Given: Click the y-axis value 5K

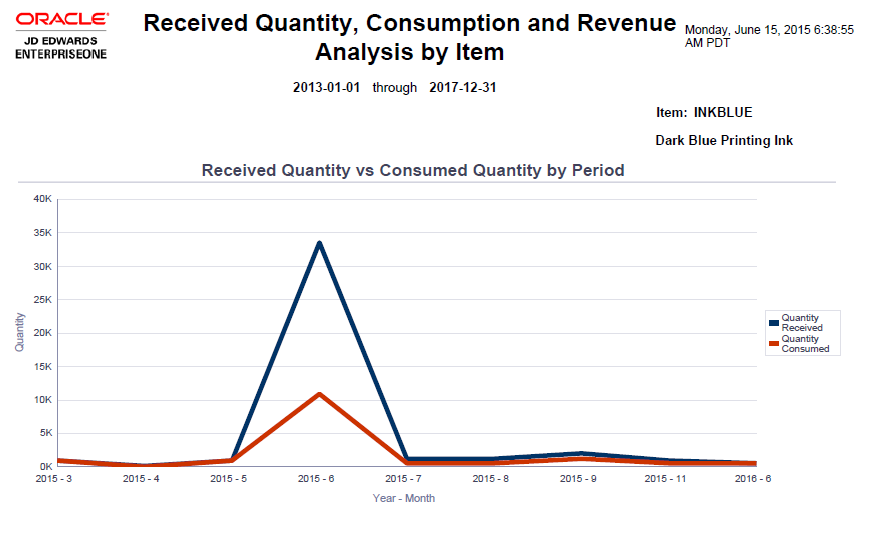Looking at the screenshot, I should click(46, 433).
